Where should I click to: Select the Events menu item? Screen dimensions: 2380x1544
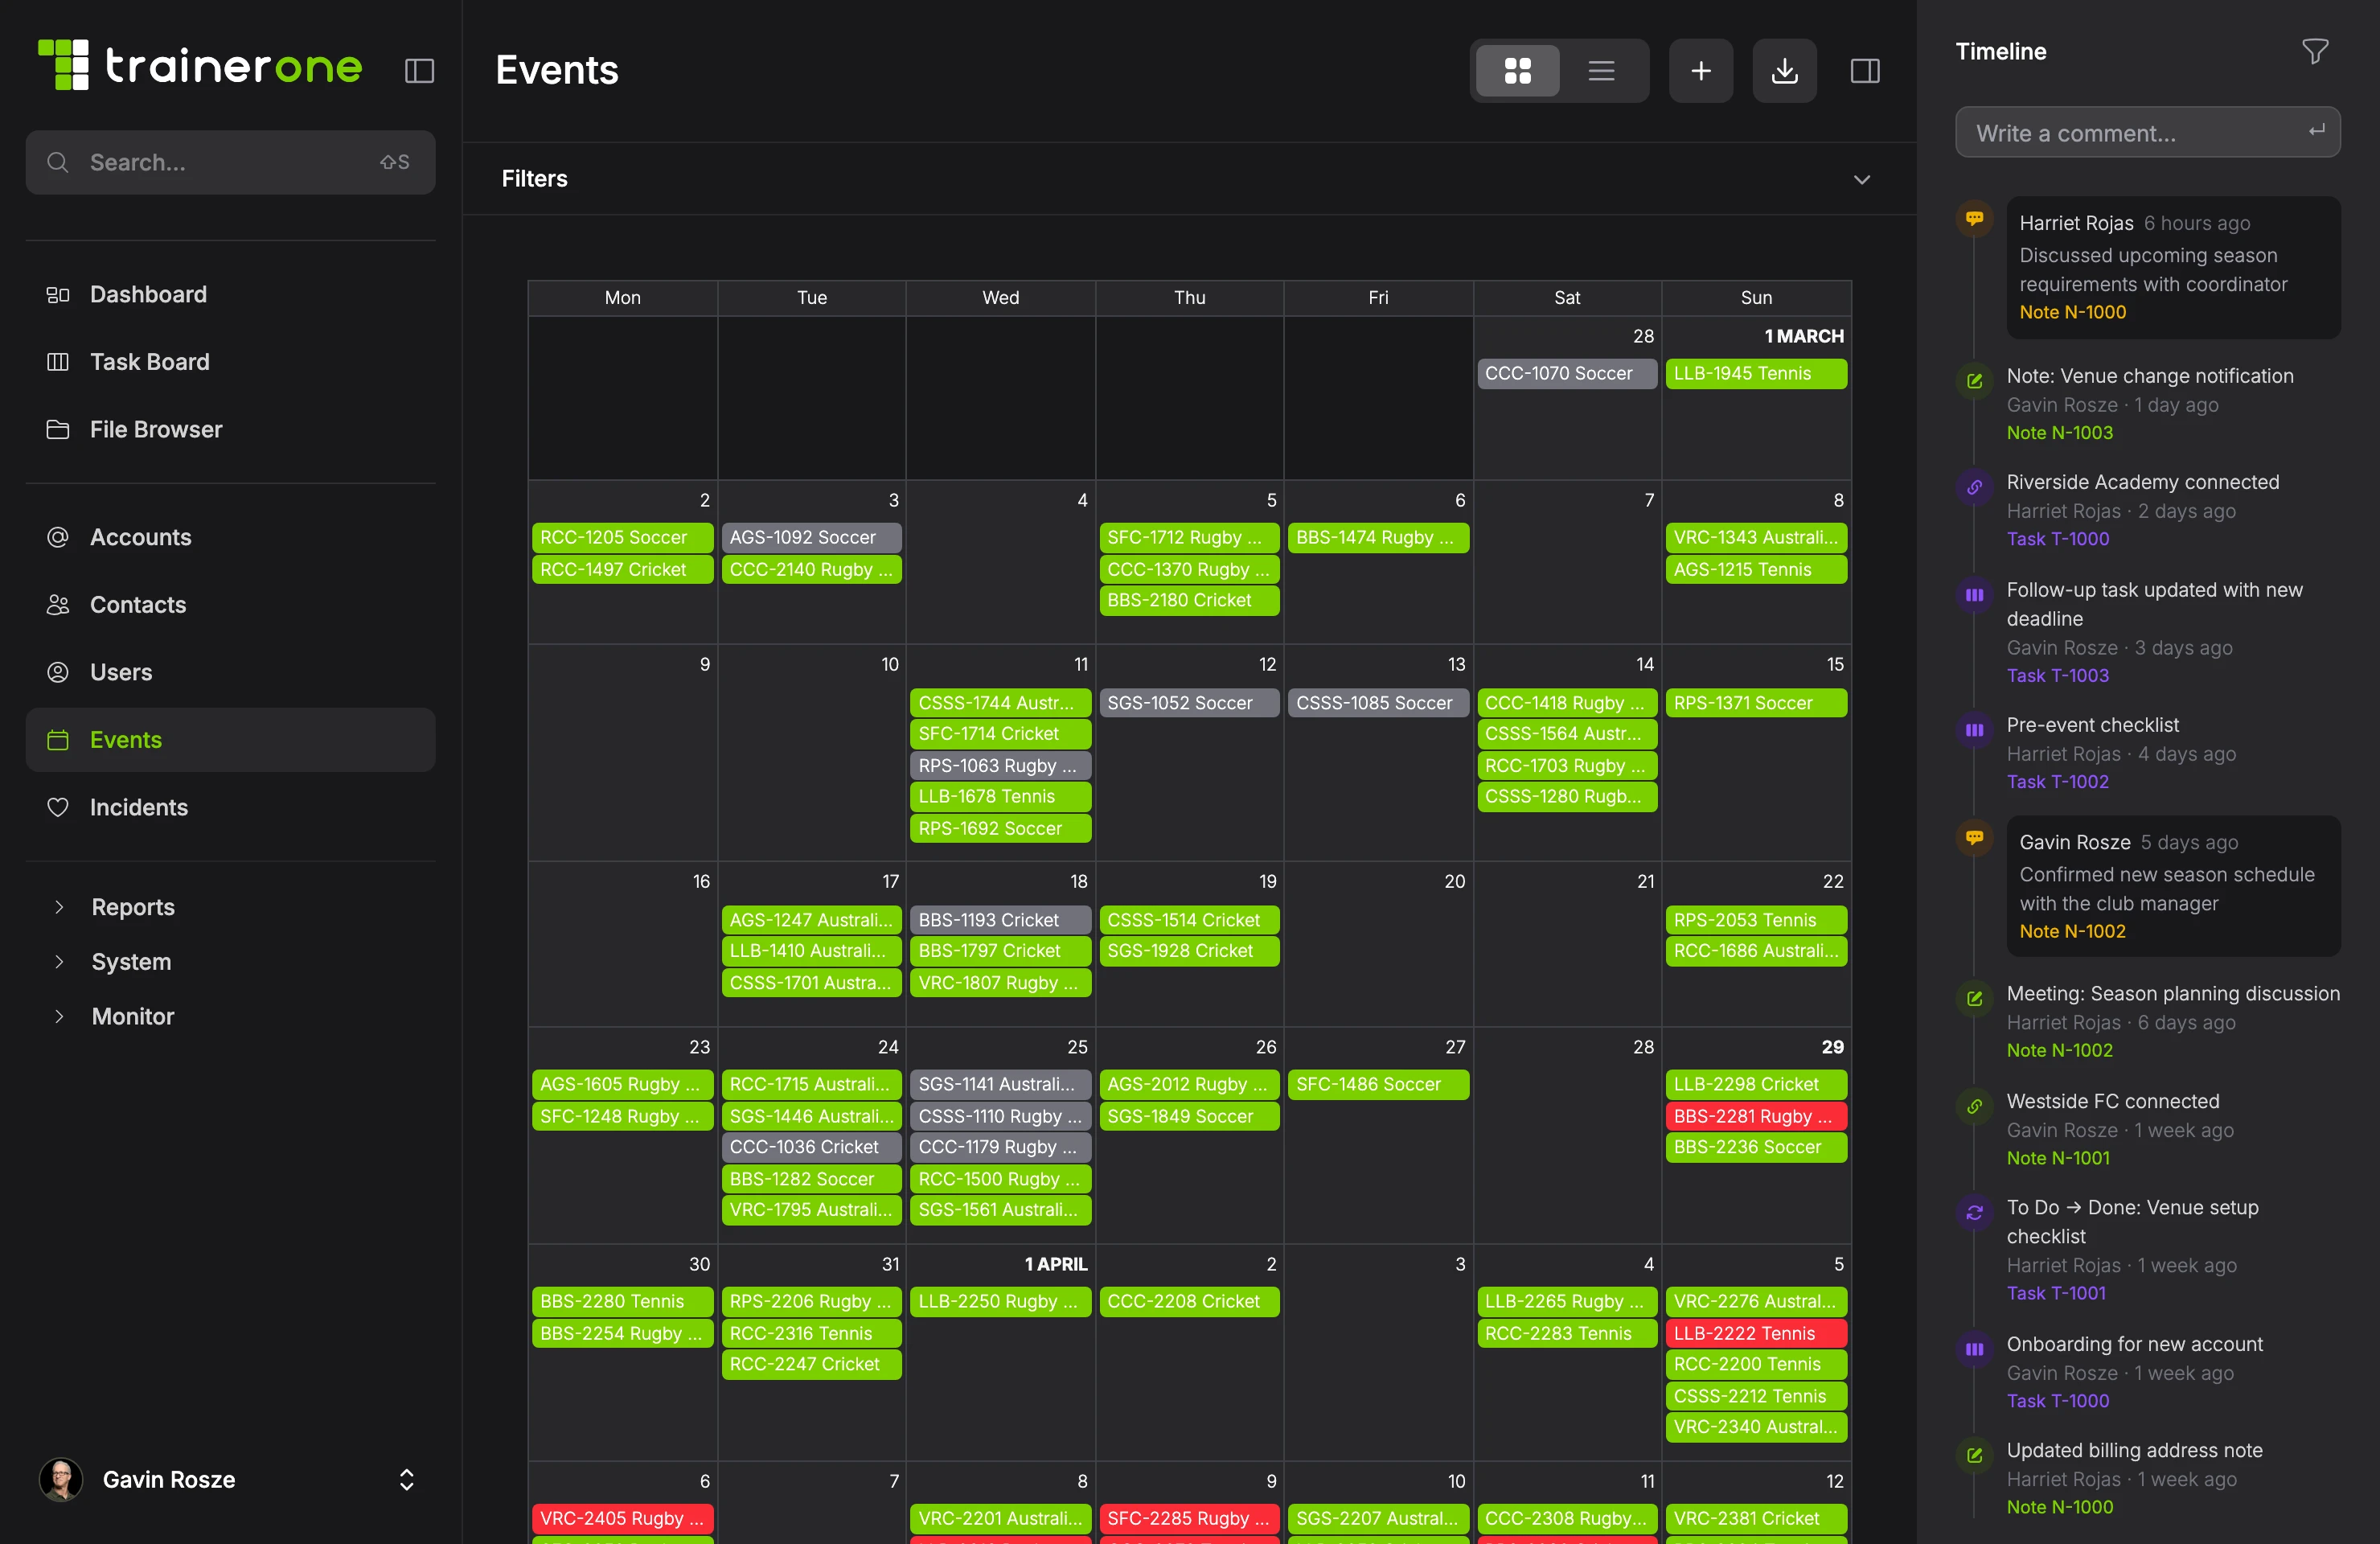coord(126,740)
